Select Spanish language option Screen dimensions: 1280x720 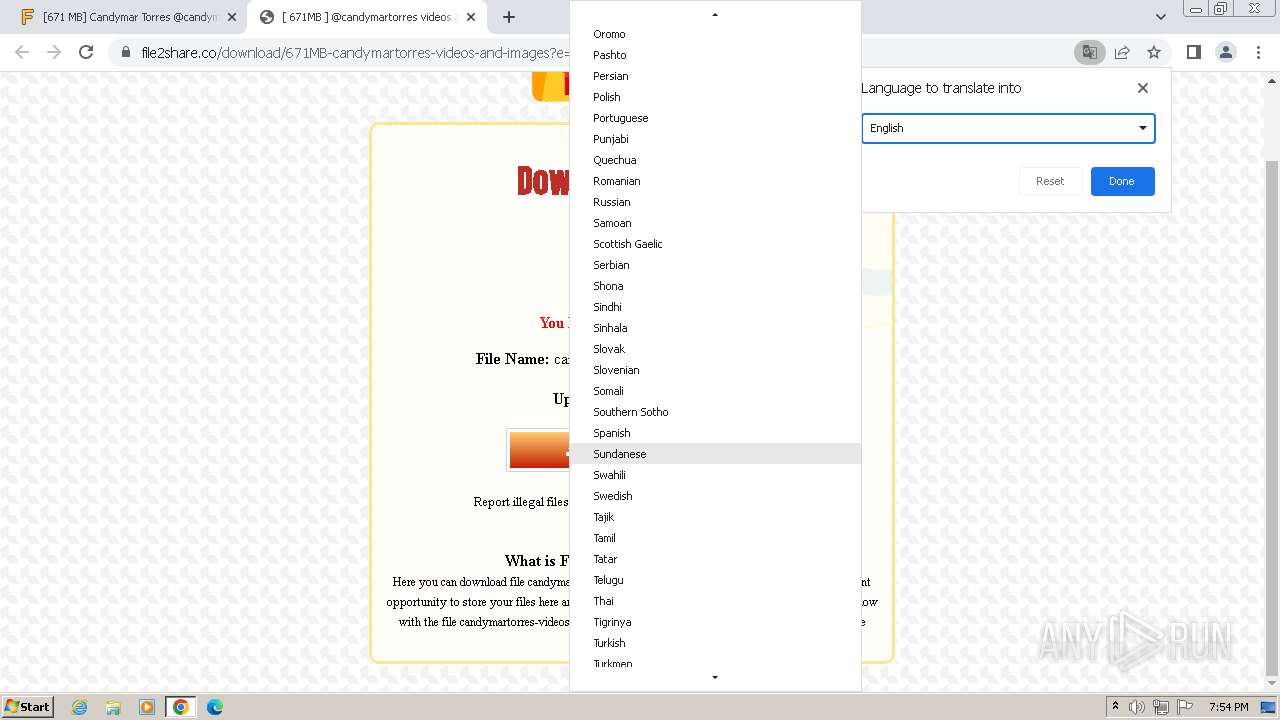pos(715,433)
